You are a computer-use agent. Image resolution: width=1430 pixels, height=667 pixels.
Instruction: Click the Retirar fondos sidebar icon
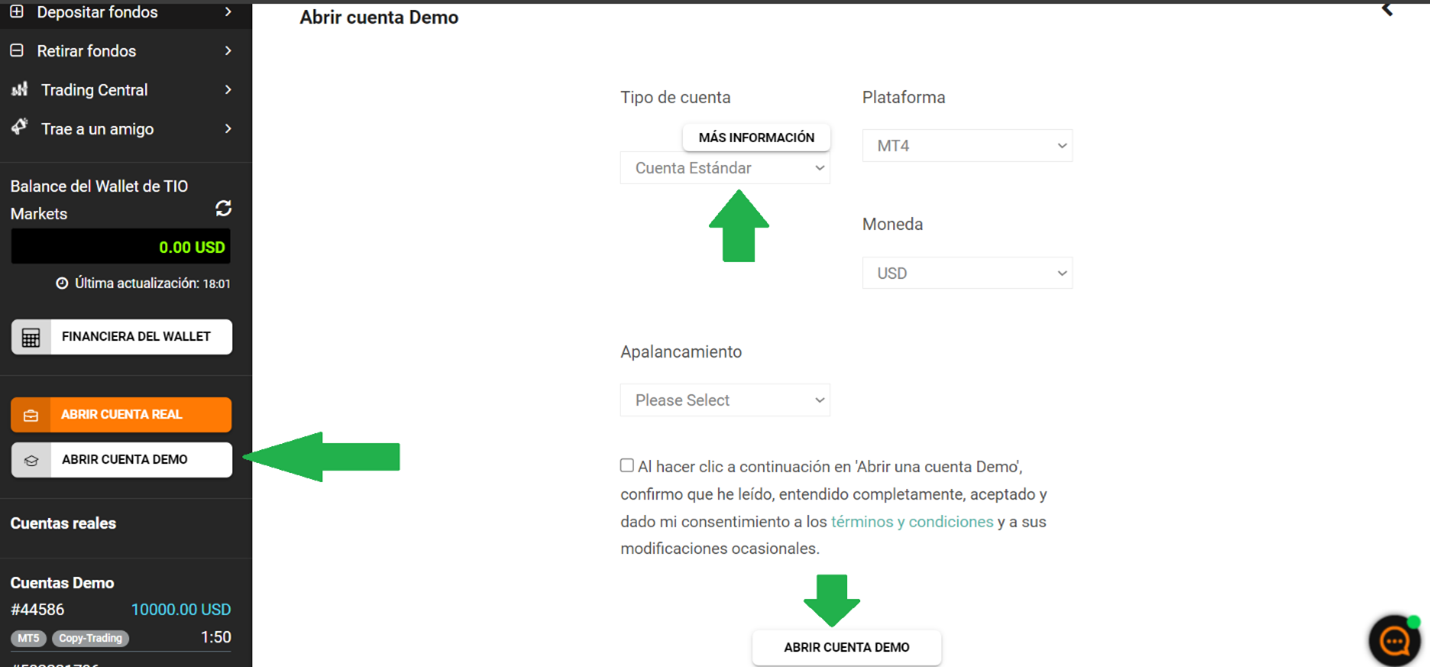tap(18, 50)
